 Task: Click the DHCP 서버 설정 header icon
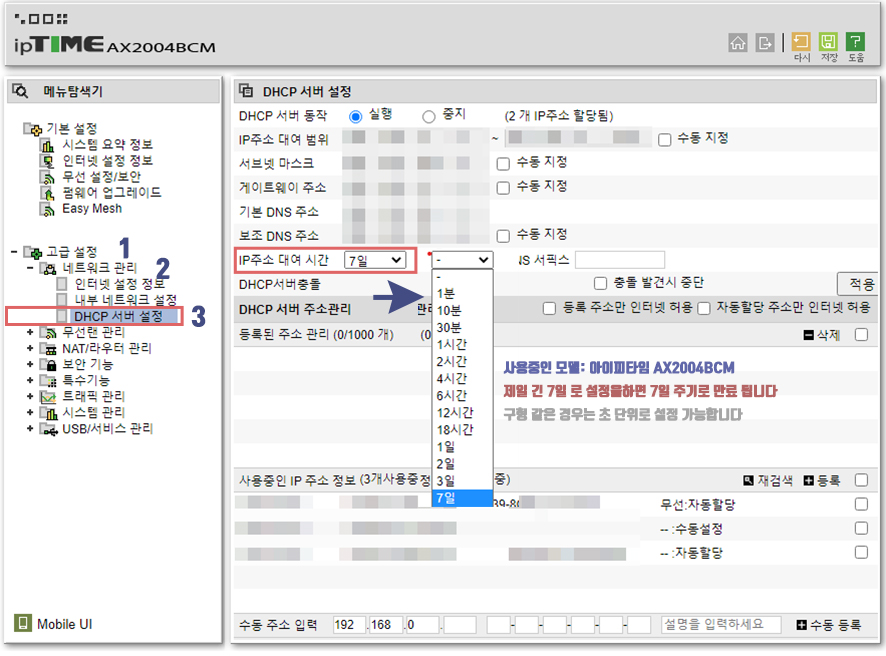(246, 90)
